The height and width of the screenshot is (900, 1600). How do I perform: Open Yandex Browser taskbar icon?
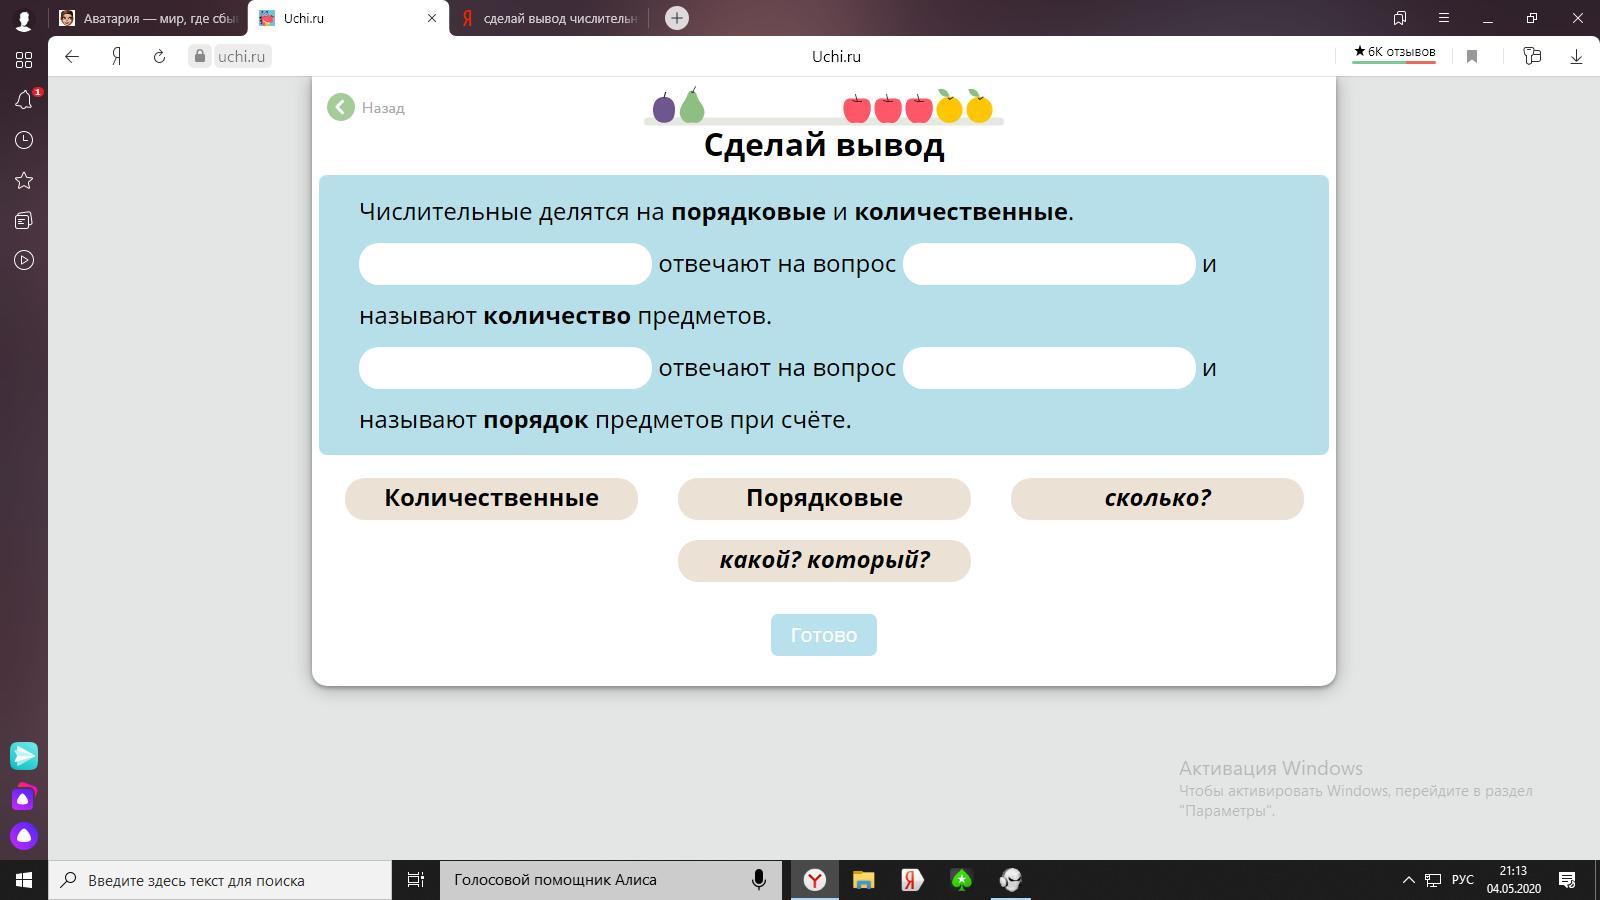click(x=815, y=880)
